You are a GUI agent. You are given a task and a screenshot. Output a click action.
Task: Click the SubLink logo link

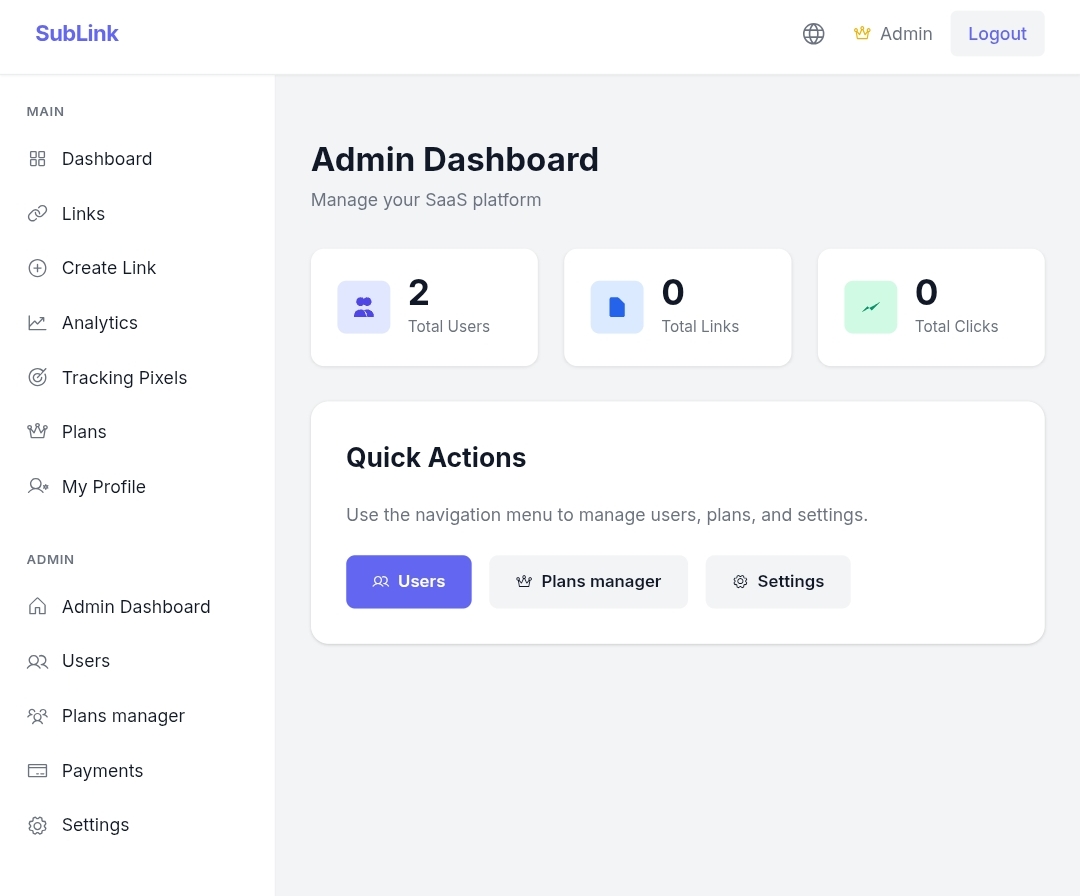77,34
